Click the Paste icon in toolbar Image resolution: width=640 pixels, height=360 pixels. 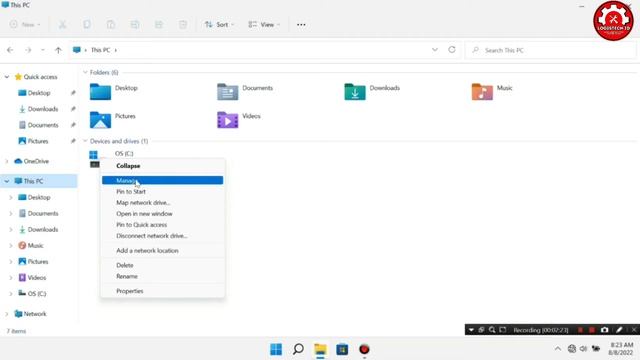point(111,24)
